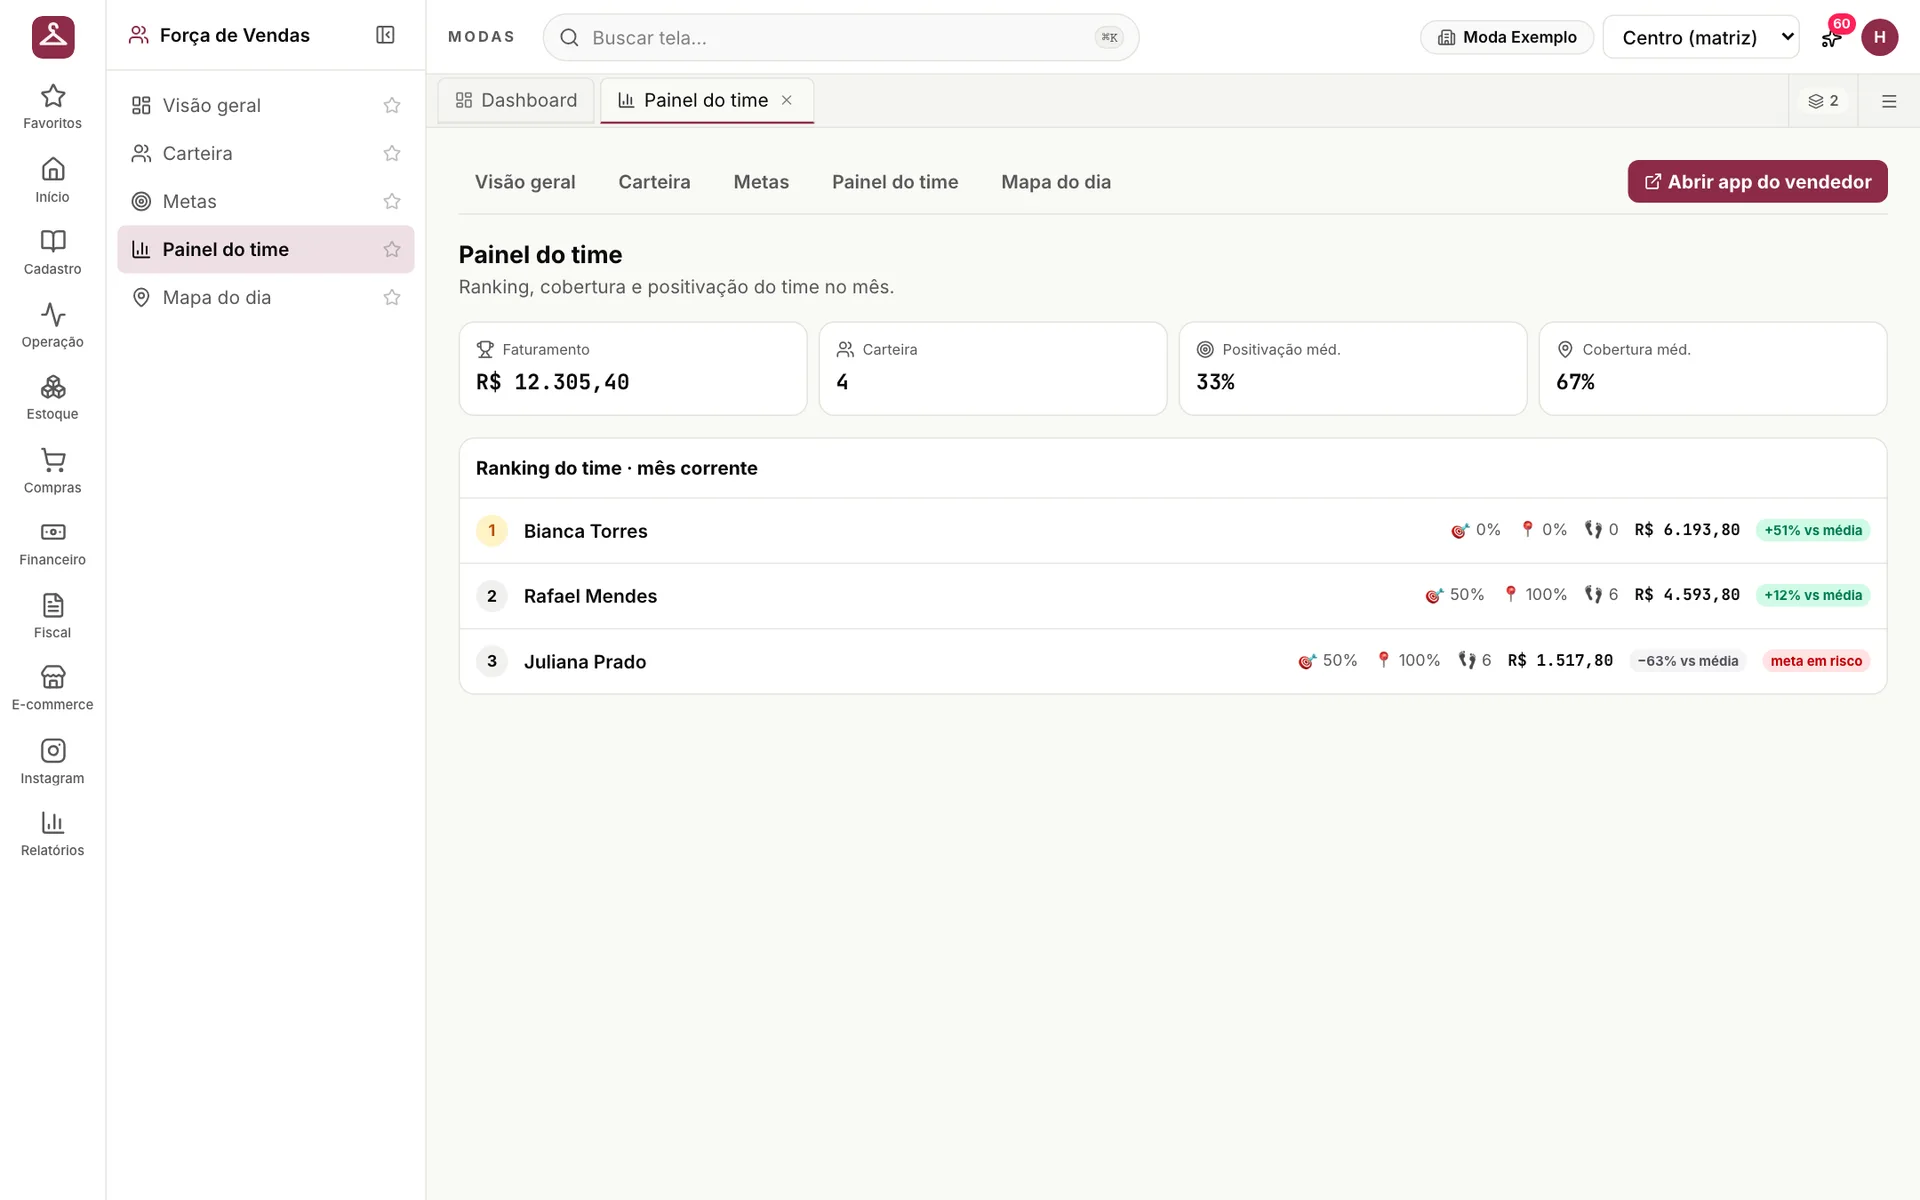
Task: Select the Visão geral sub-tab
Action: [x=525, y=182]
